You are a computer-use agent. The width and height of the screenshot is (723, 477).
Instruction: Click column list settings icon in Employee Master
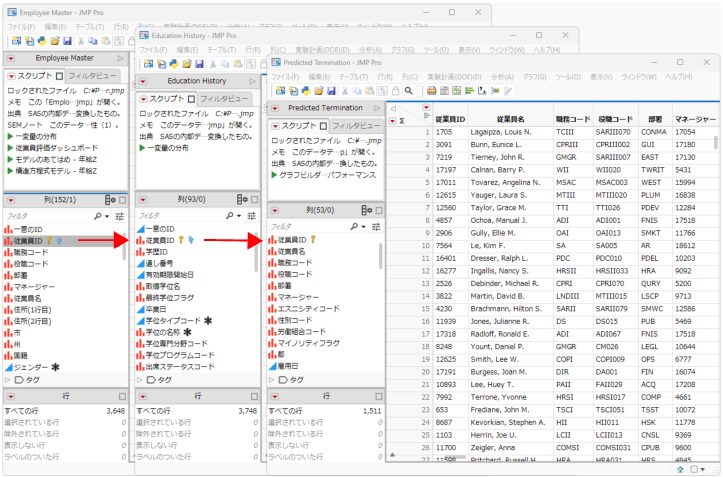[x=110, y=200]
